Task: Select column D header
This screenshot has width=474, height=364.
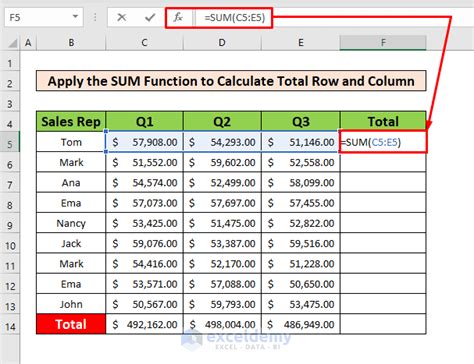Action: click(x=222, y=43)
